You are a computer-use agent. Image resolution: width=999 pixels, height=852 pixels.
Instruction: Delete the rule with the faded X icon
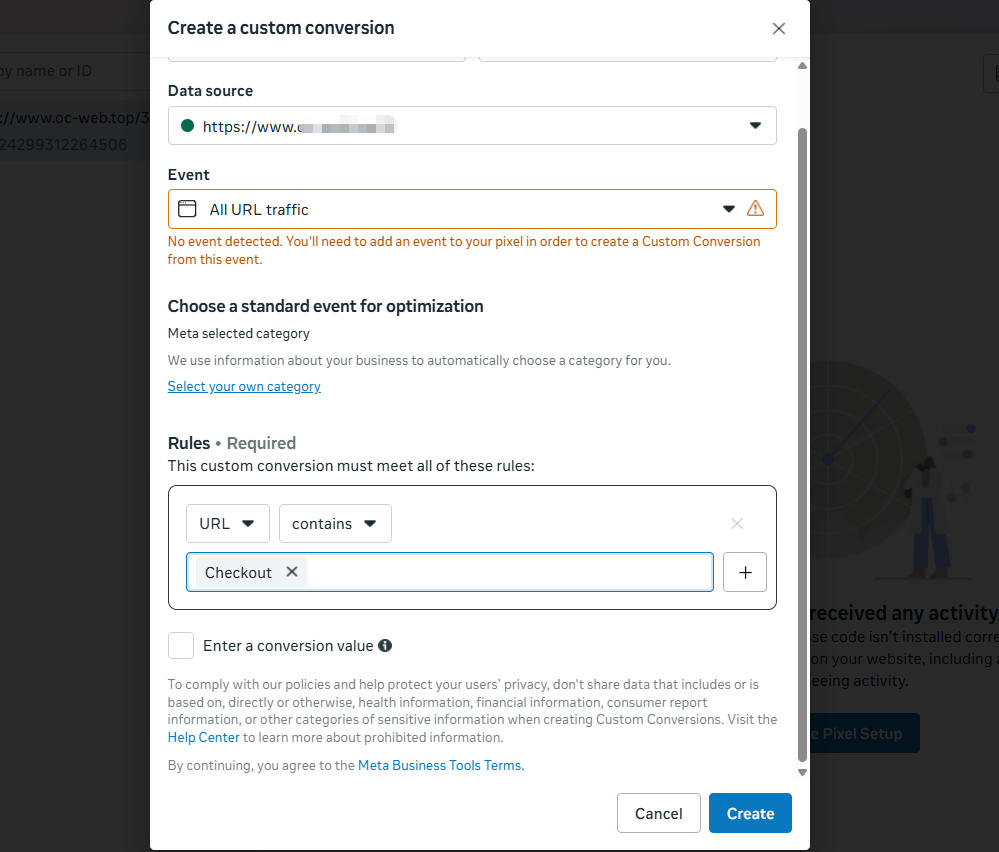[737, 523]
